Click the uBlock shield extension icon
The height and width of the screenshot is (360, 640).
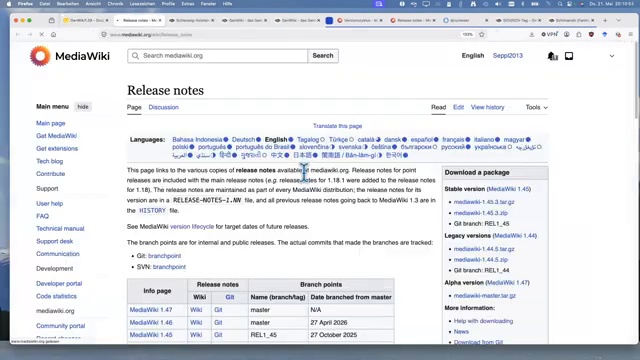pyautogui.click(x=591, y=35)
